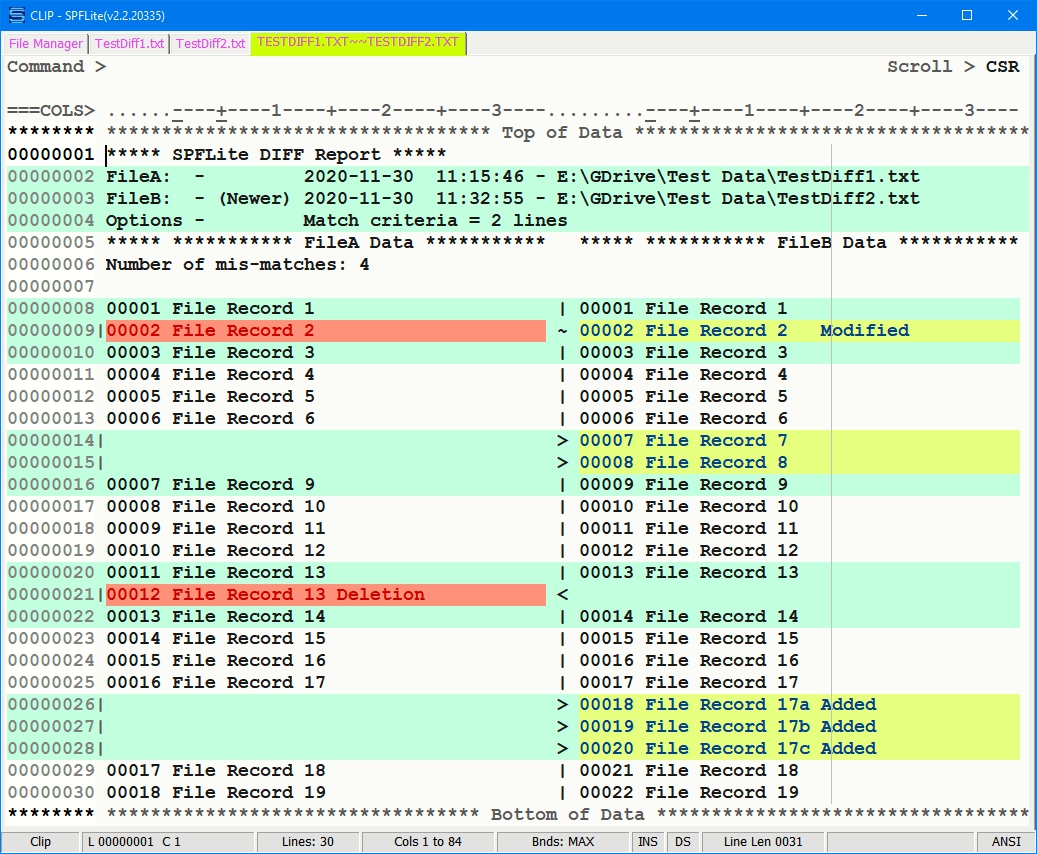Open the TestDiff1.txt tab
The image size is (1037, 854).
tap(129, 44)
